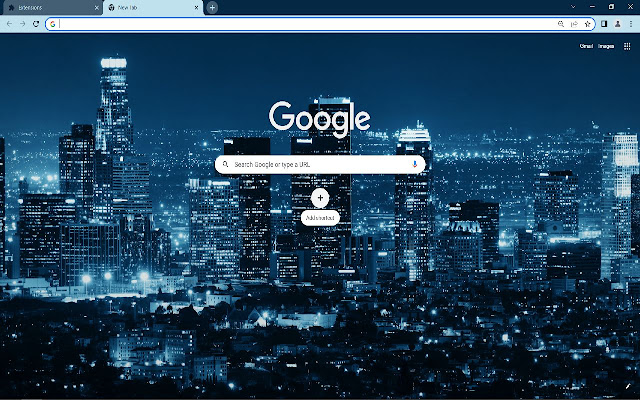Reload the current page
The image size is (640, 400).
coord(36,24)
